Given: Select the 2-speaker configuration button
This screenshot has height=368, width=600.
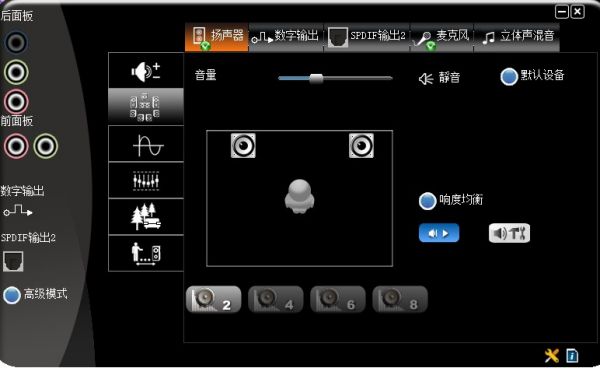Looking at the screenshot, I should pos(214,299).
